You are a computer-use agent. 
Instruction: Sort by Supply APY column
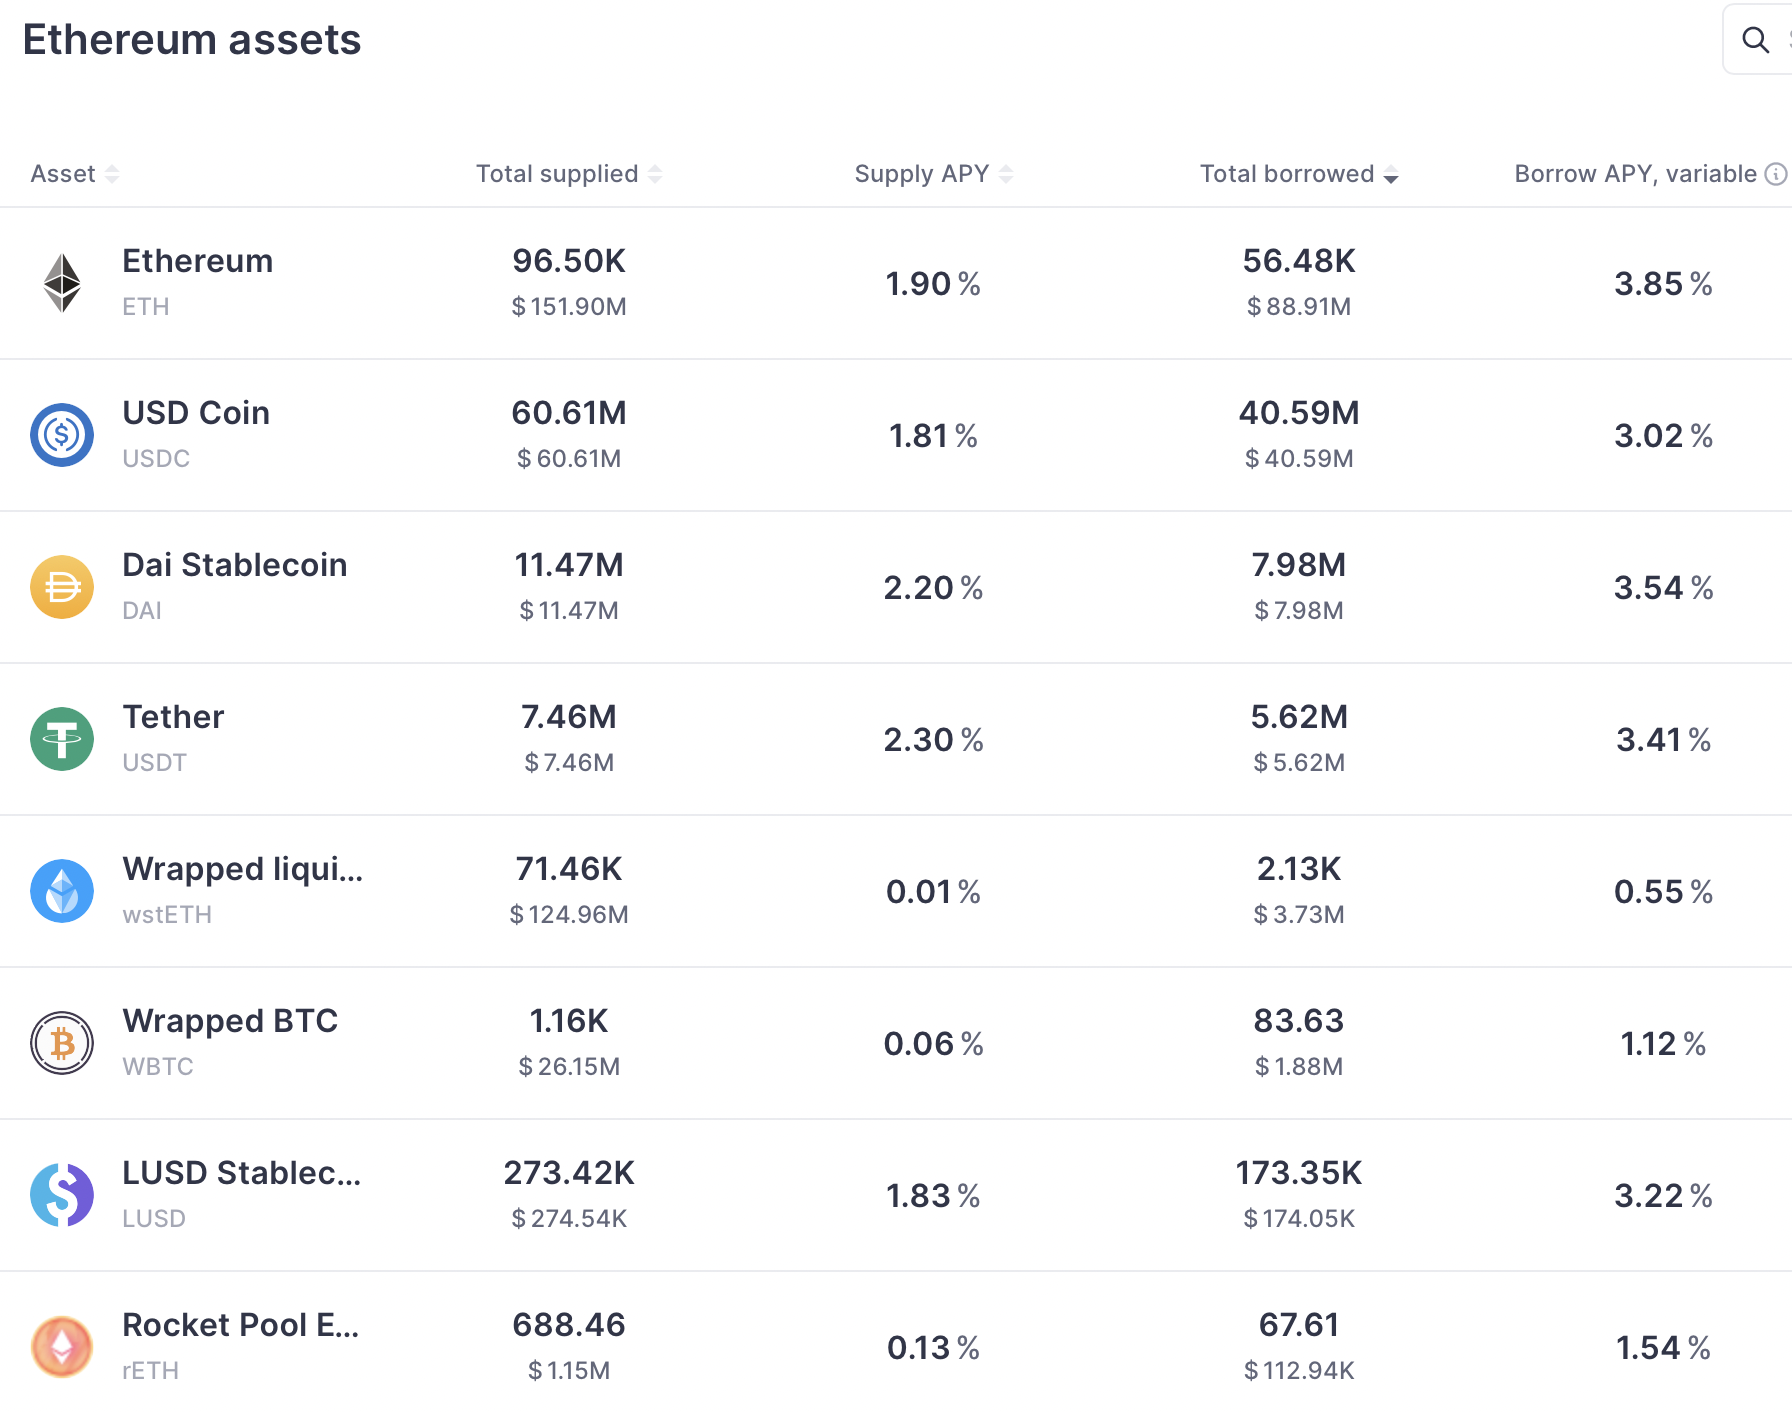934,174
